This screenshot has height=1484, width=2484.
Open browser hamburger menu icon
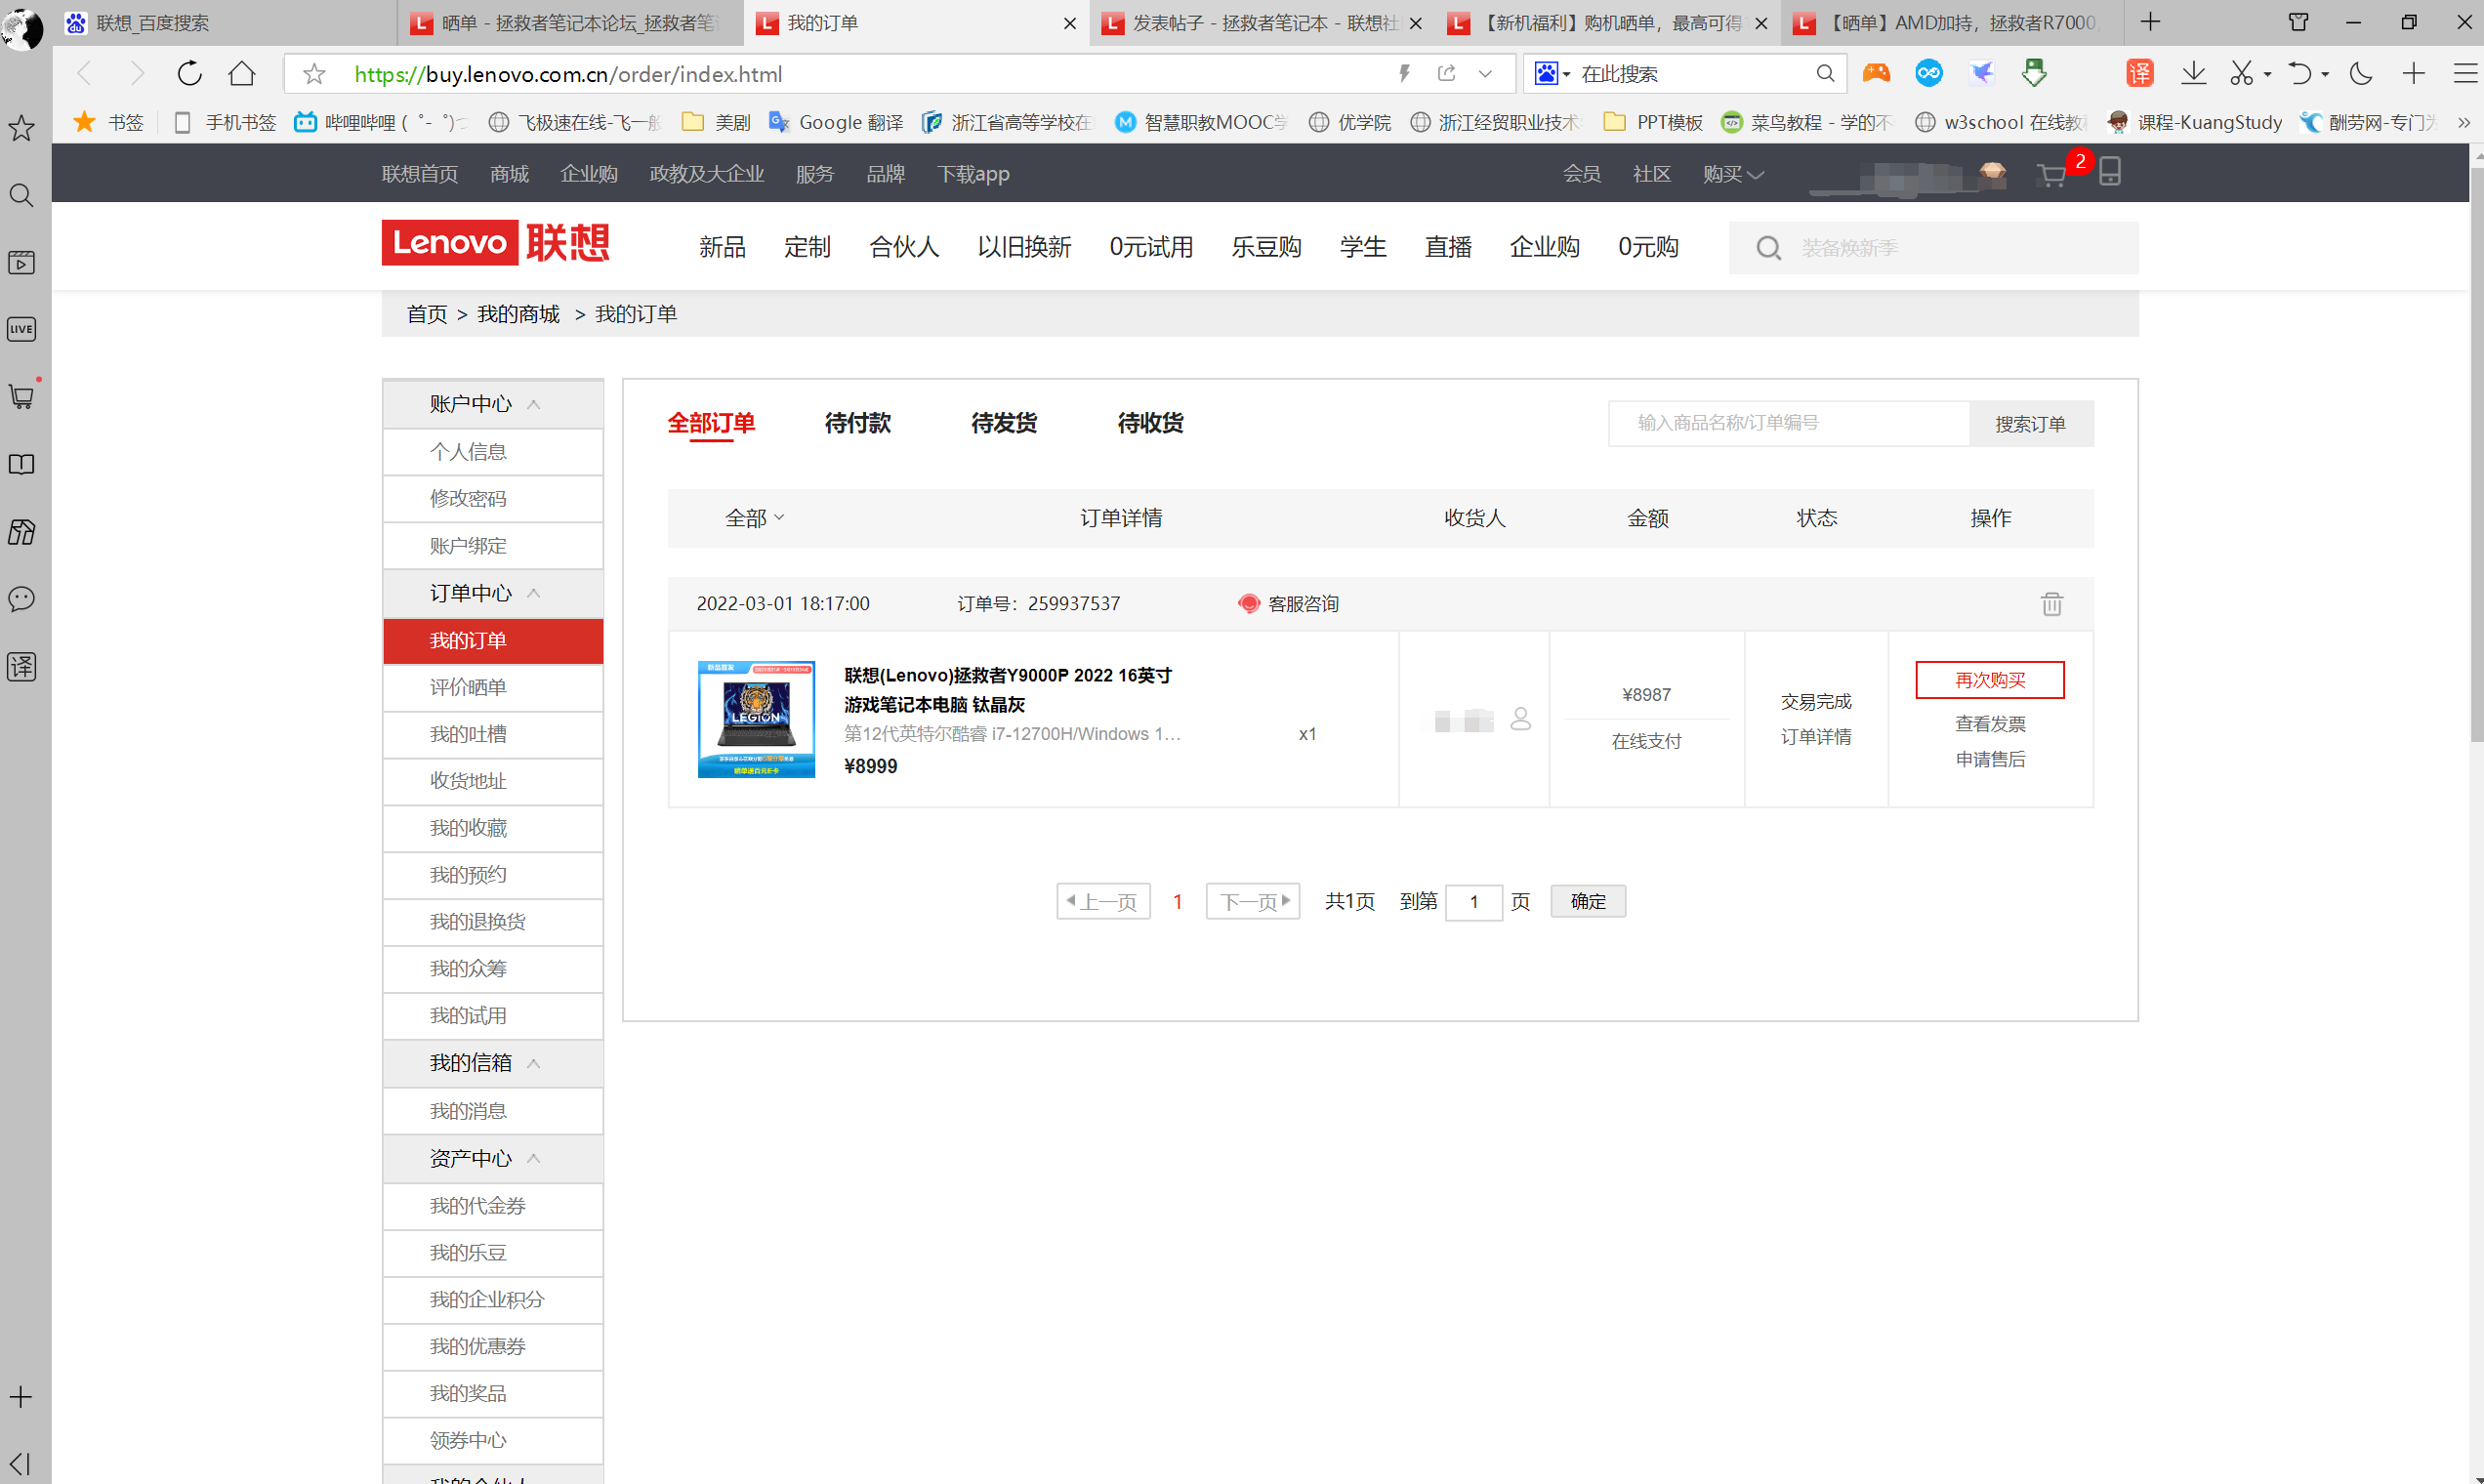(2465, 73)
